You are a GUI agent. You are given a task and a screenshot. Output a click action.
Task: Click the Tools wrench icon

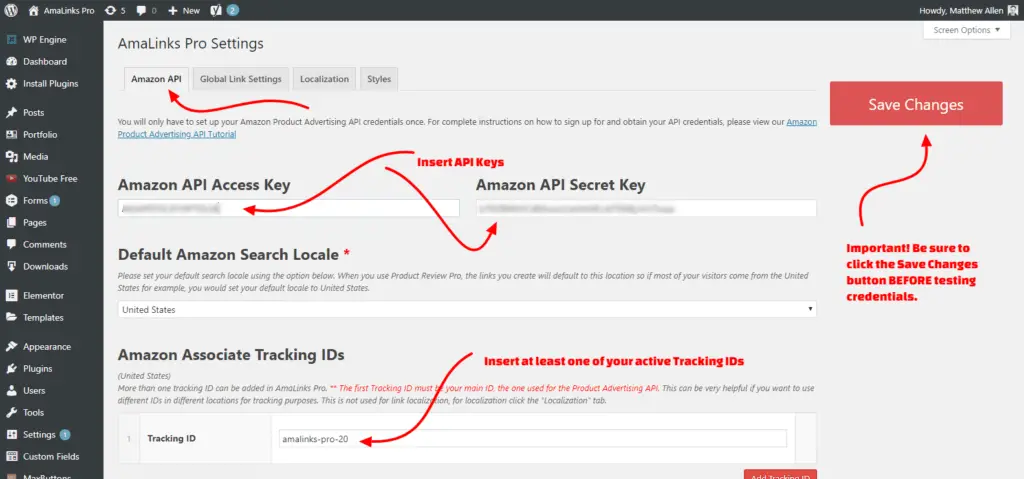11,412
